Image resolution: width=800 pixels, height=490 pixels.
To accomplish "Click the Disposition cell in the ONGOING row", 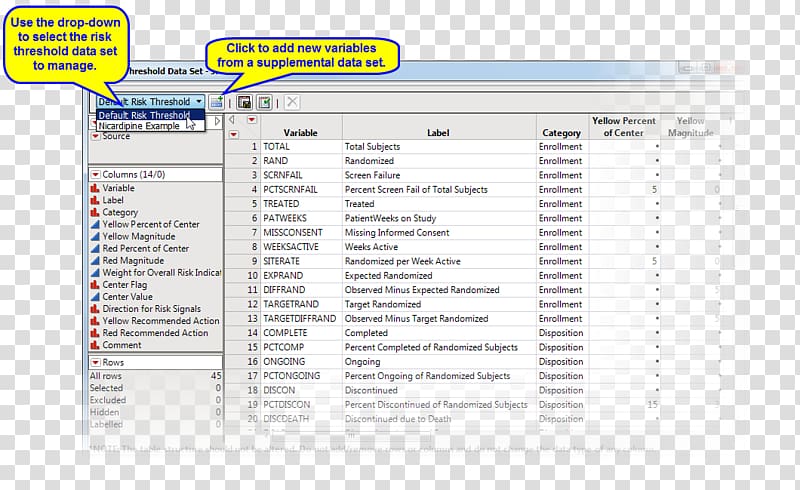I will (561, 361).
